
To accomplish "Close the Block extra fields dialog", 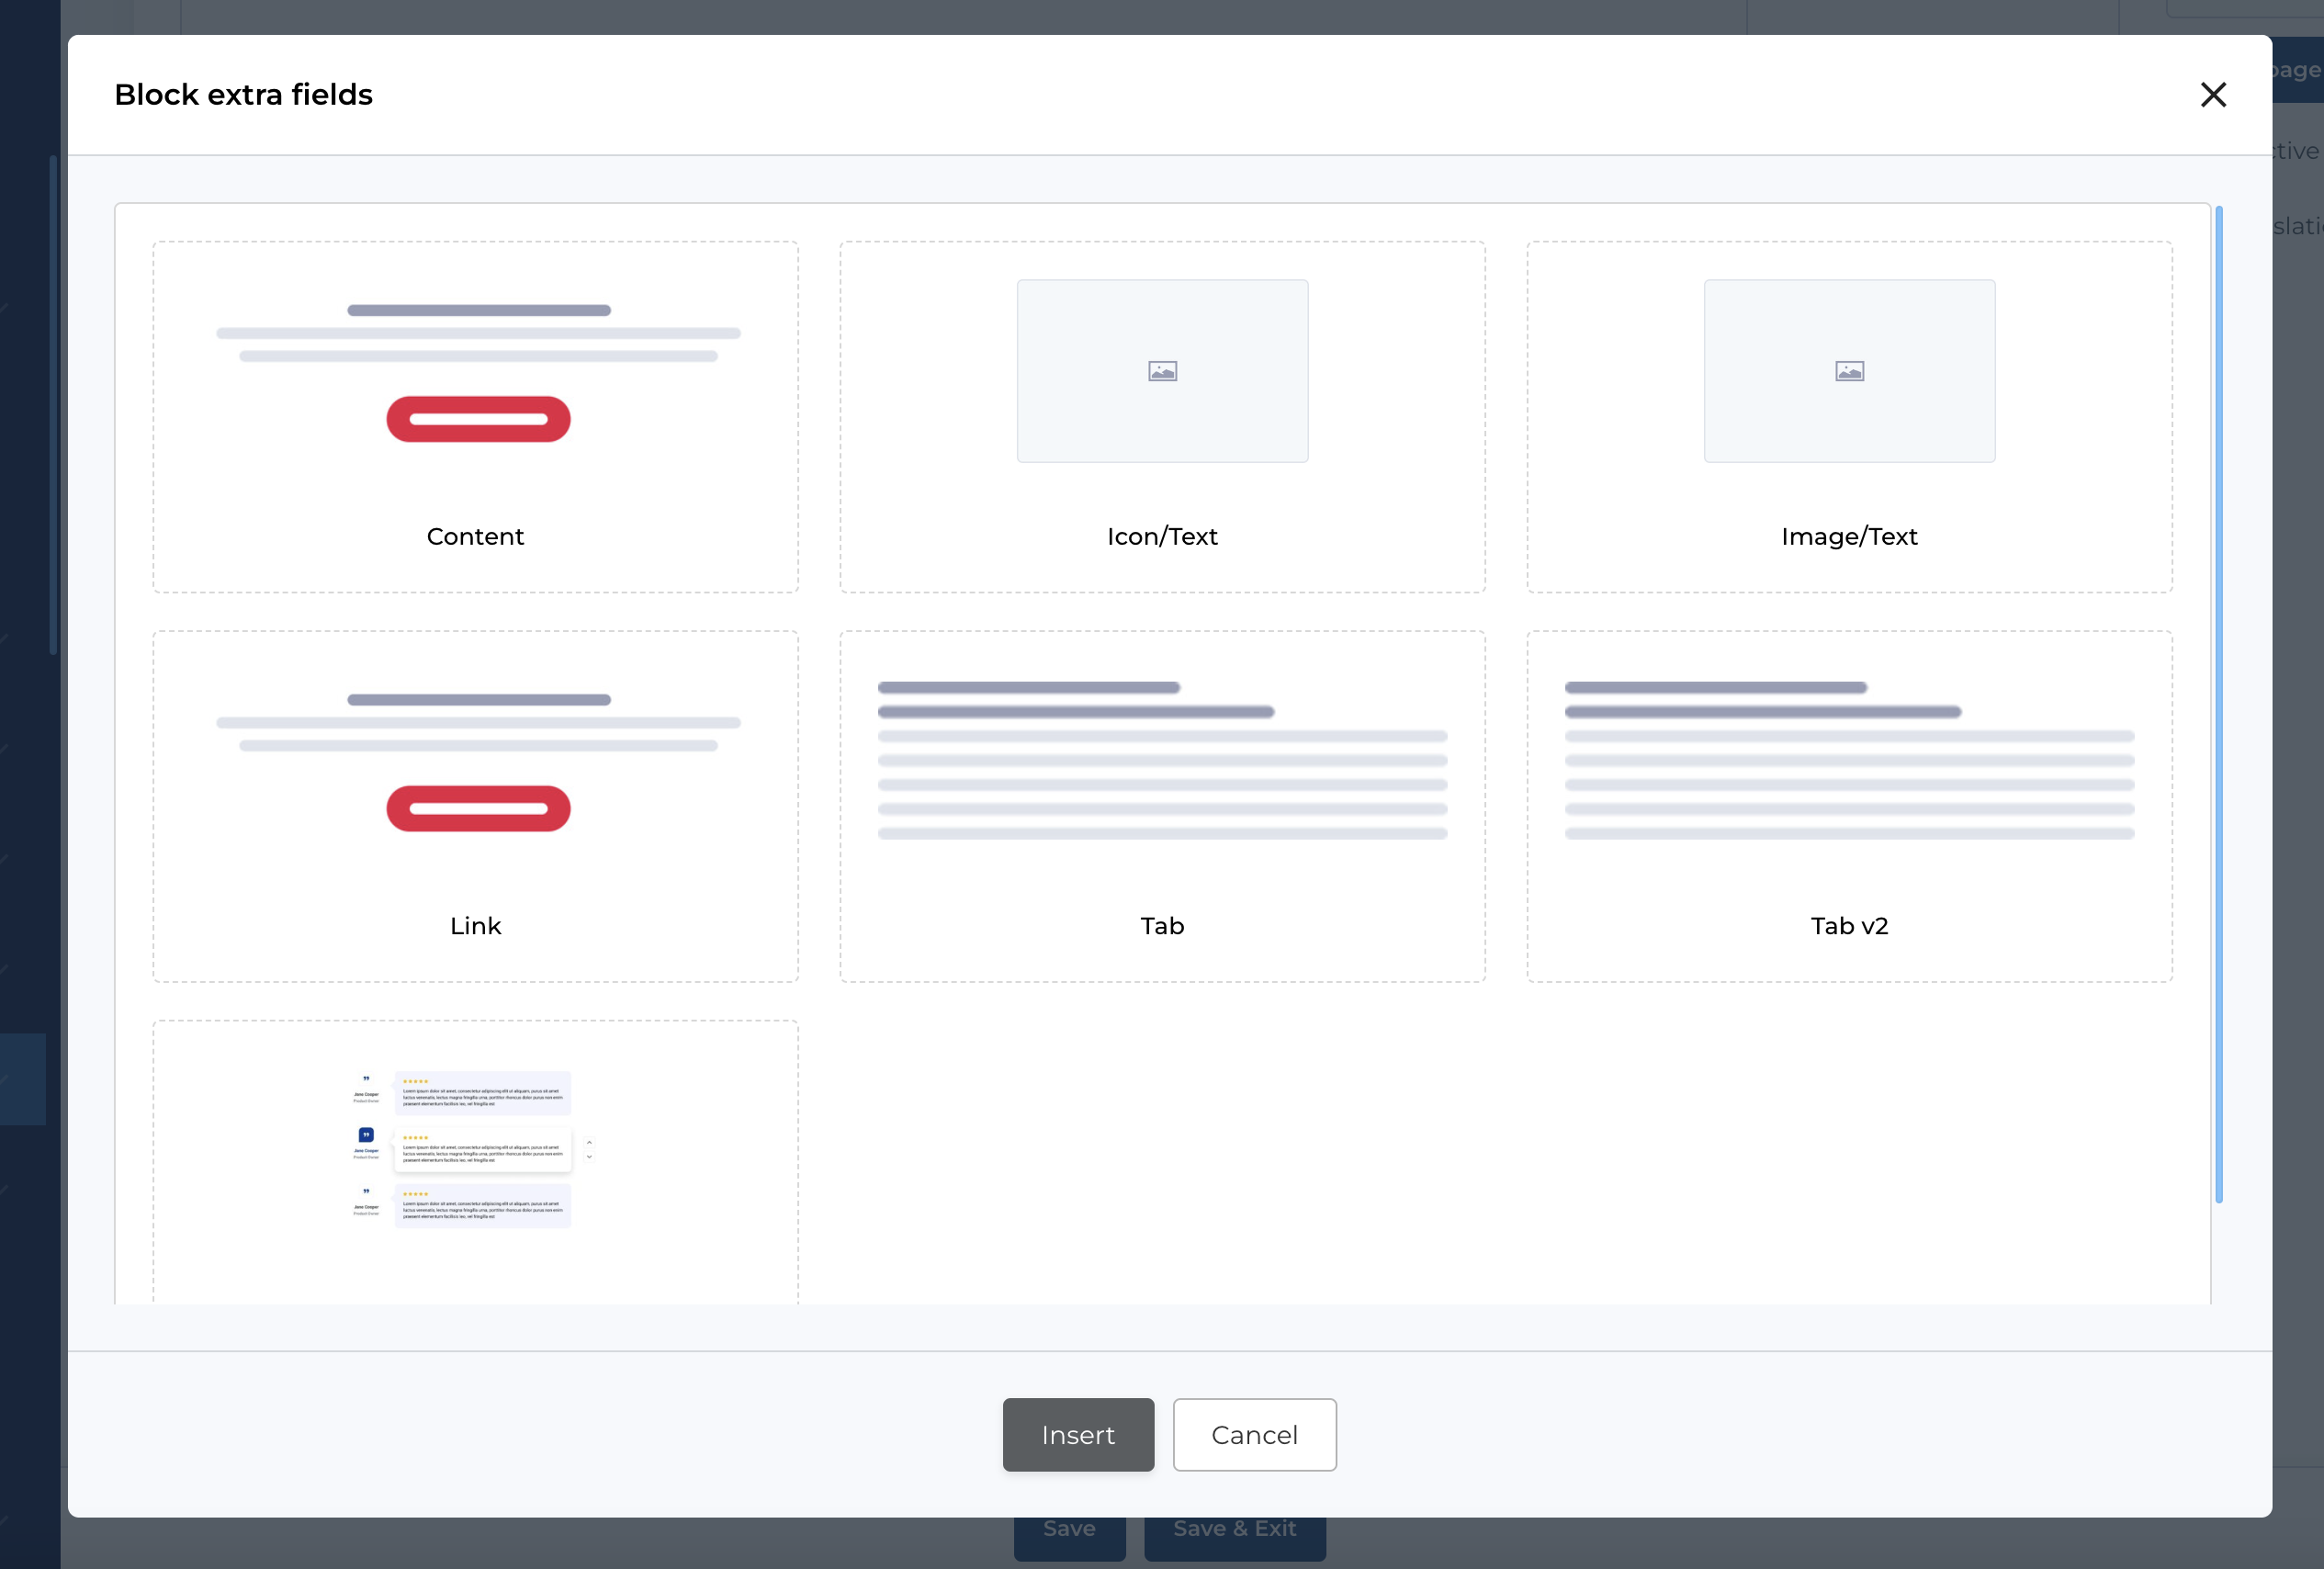I will (2213, 95).
